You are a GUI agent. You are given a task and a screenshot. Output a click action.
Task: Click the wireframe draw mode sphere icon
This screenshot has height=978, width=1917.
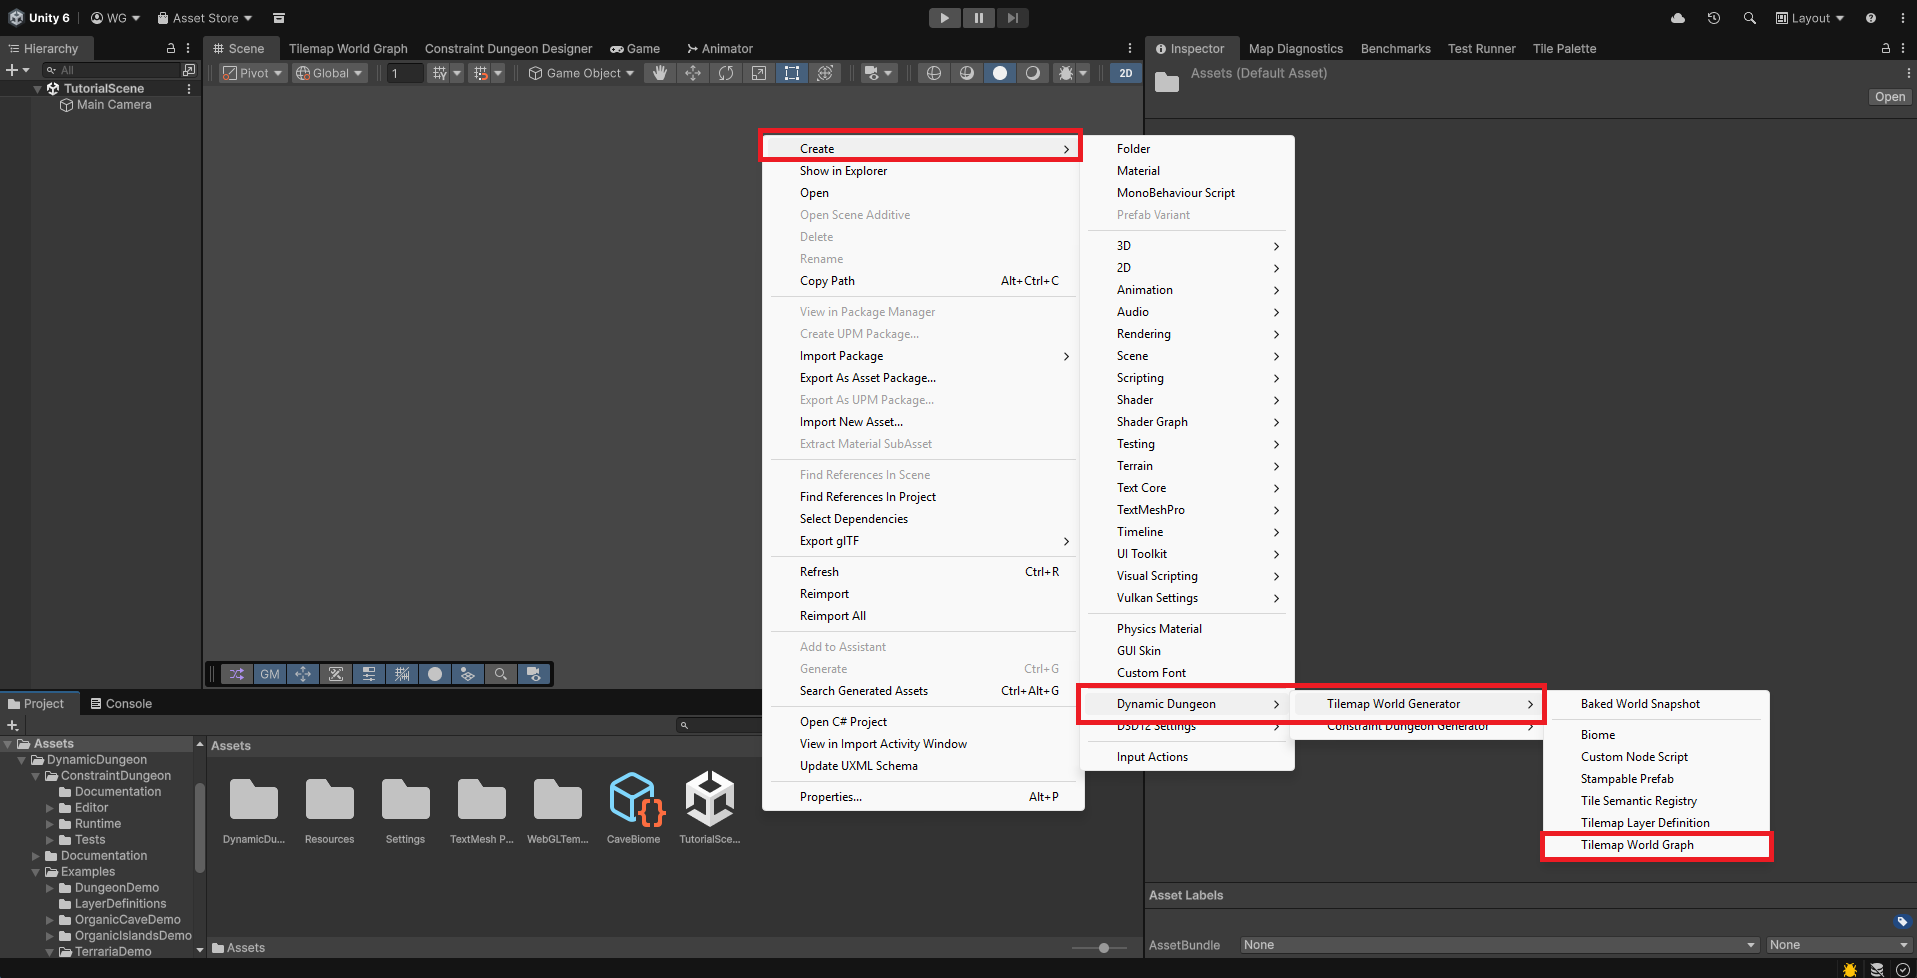click(x=934, y=73)
